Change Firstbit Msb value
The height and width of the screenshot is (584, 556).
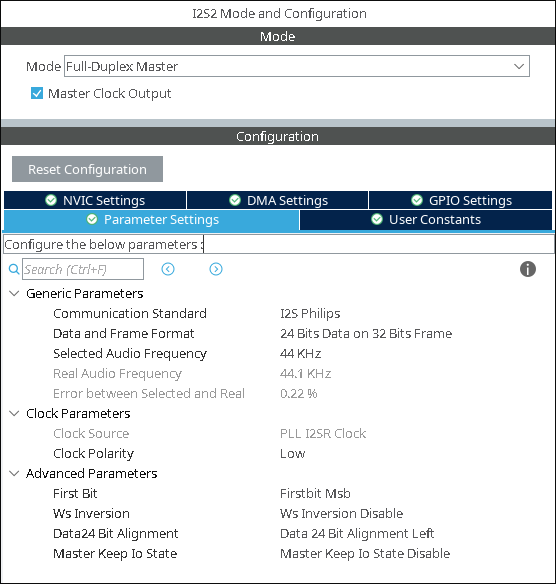(315, 493)
